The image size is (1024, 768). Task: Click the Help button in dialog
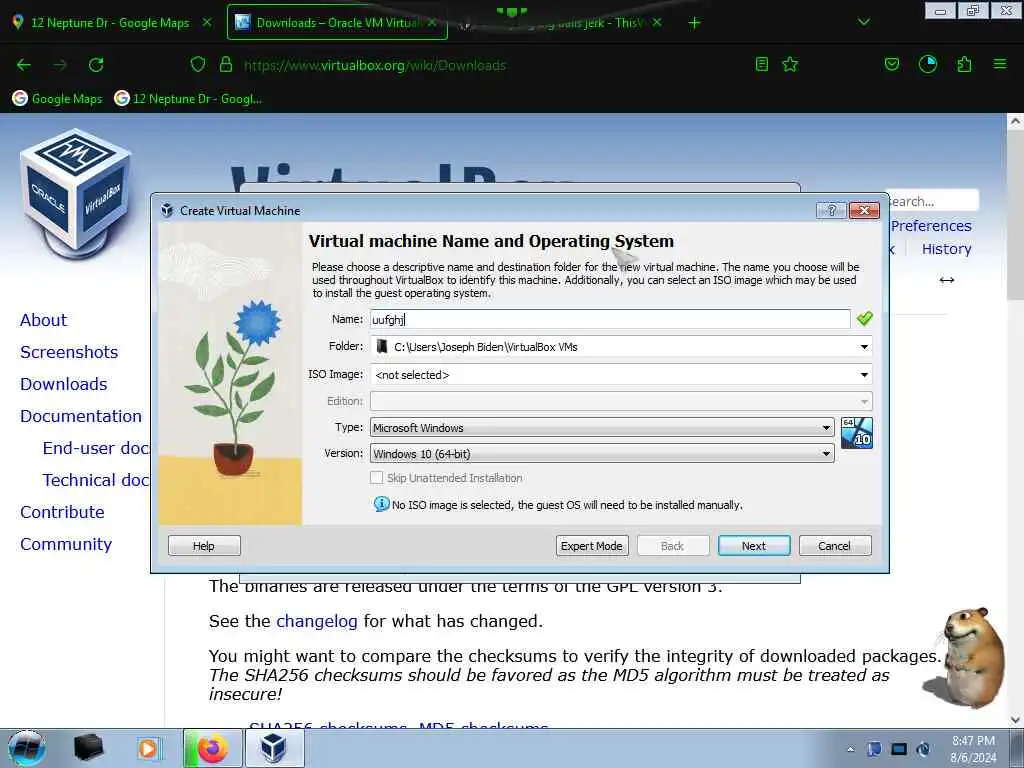[x=204, y=545]
